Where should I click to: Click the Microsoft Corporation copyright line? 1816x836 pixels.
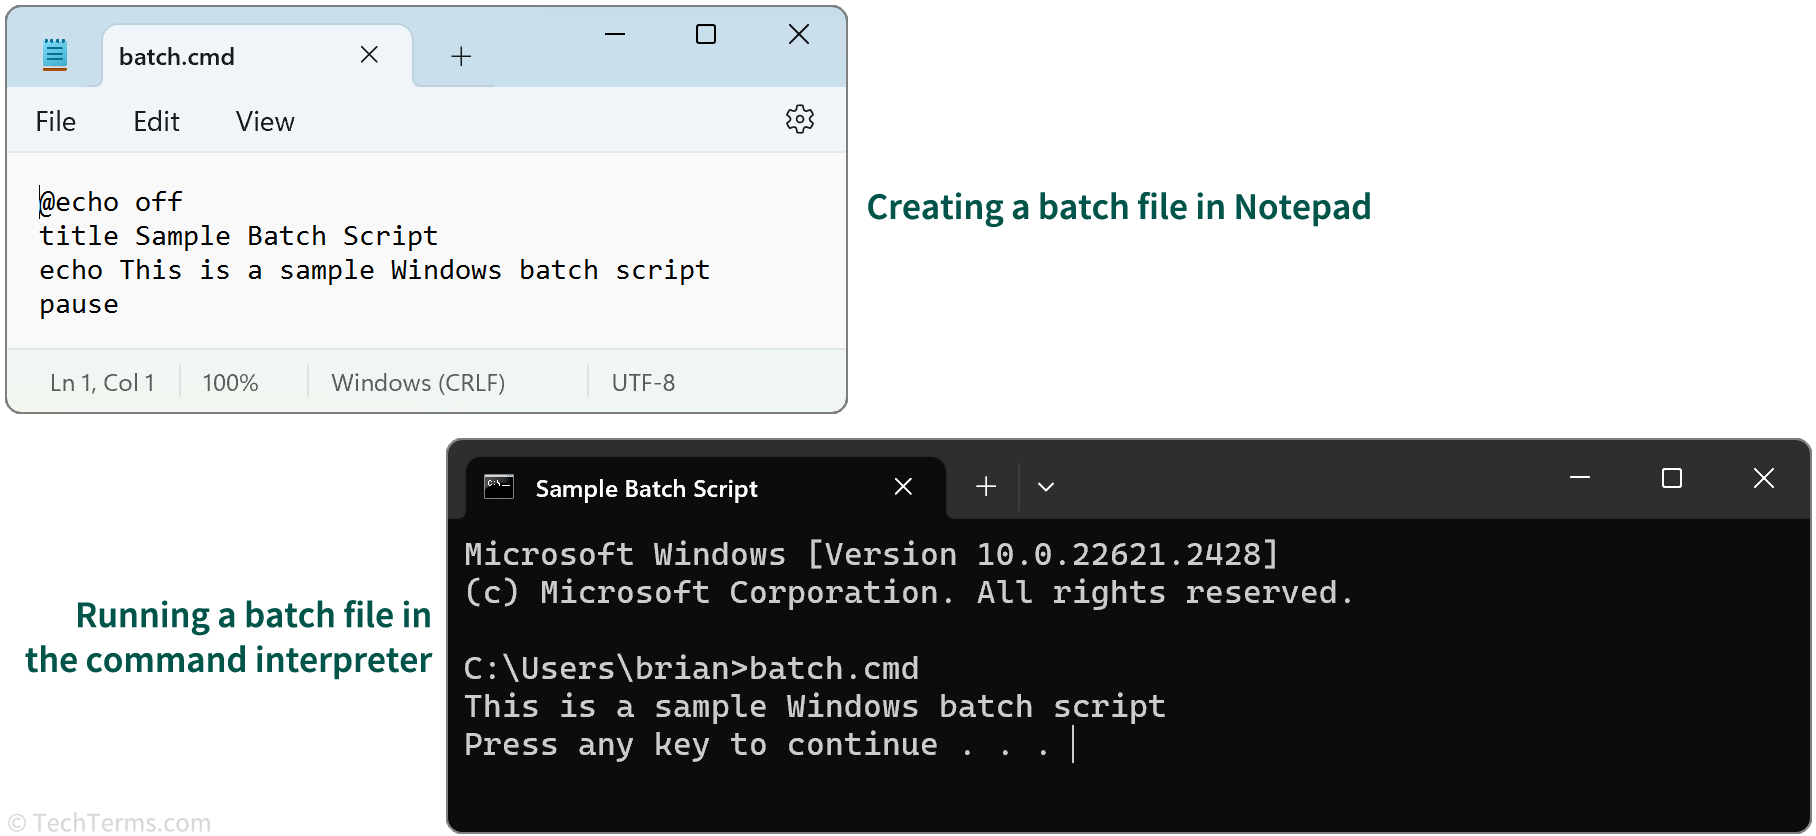pos(909,592)
